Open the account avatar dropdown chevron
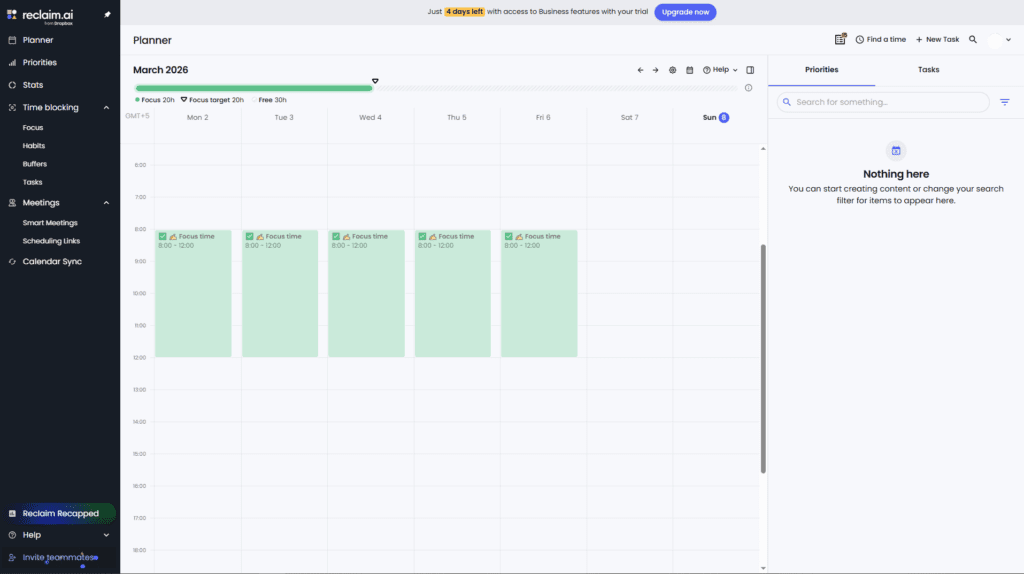Image resolution: width=1024 pixels, height=574 pixels. tap(1008, 40)
